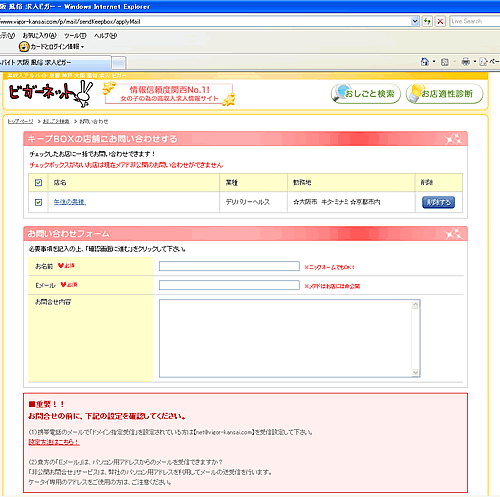Open the ツール(T) menu
This screenshot has width=500, height=497.
pyautogui.click(x=75, y=36)
